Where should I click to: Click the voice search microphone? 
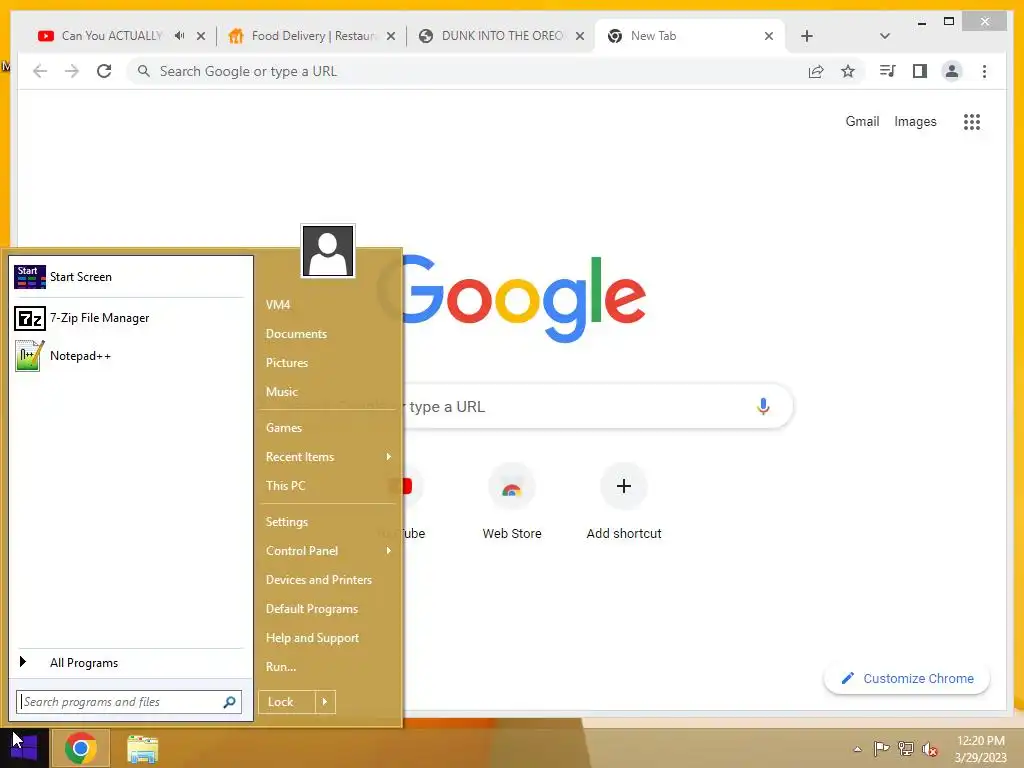tap(763, 406)
